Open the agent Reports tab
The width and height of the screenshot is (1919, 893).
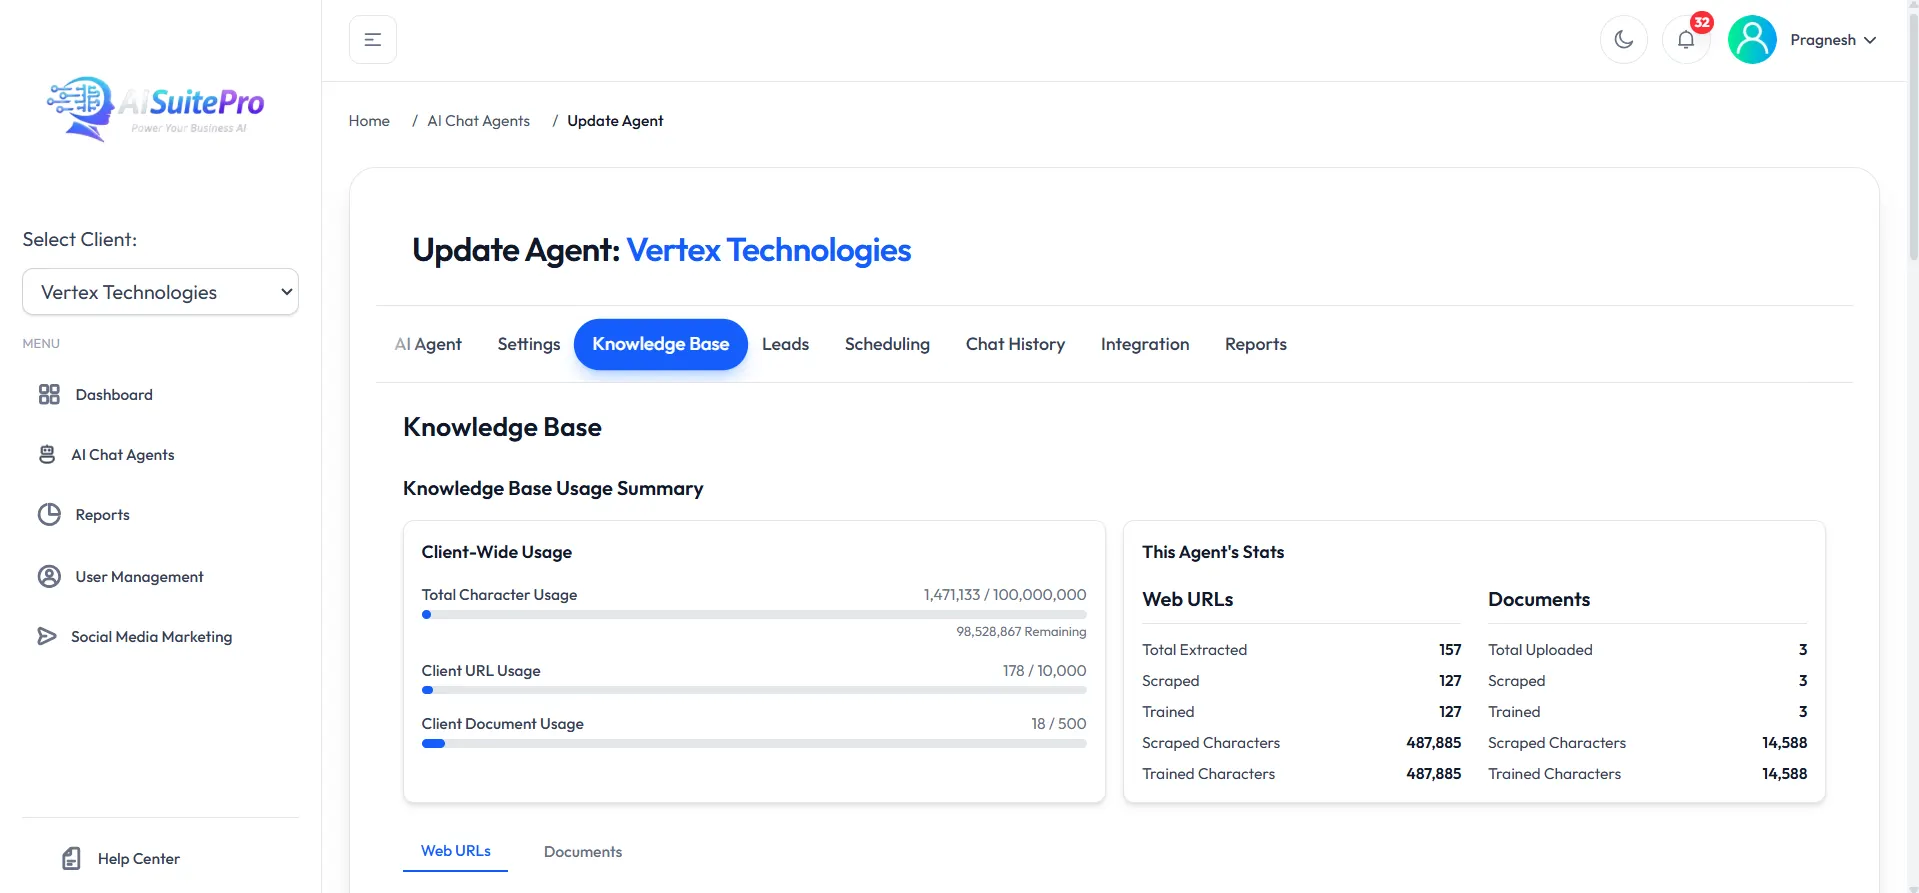[1256, 344]
